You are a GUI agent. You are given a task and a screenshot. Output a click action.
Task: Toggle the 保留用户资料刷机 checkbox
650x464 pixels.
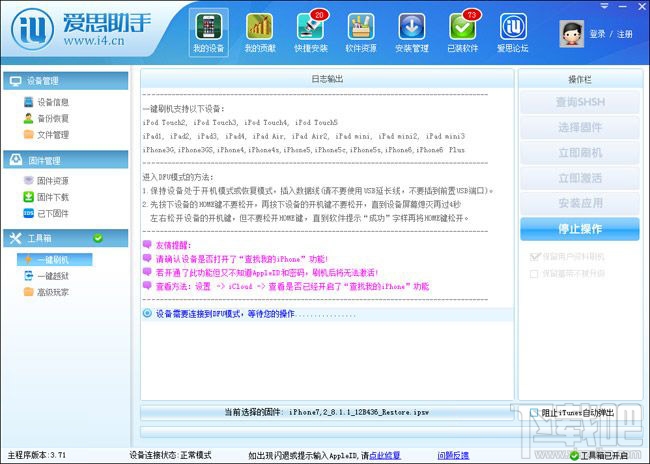click(x=535, y=257)
